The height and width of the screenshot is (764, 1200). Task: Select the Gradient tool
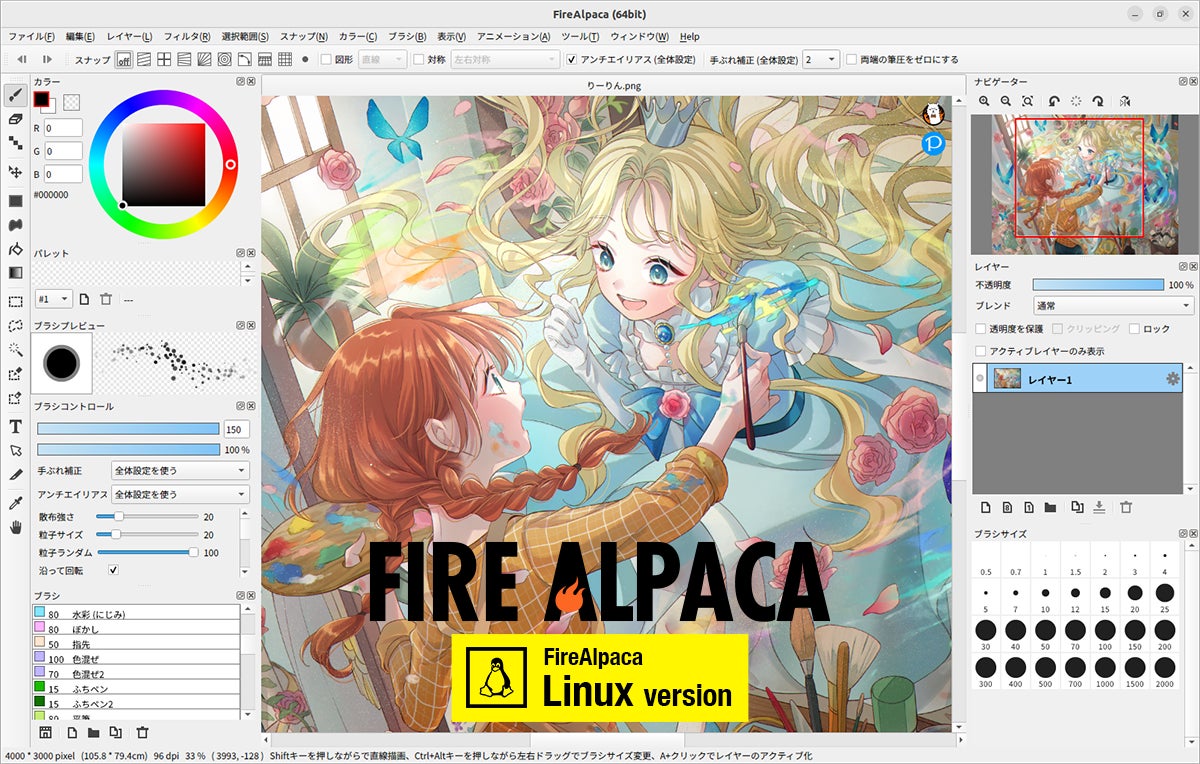(15, 272)
